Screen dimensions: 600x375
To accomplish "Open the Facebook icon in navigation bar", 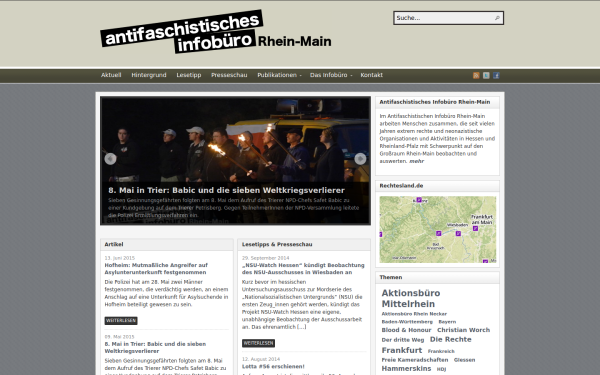I will [496, 75].
